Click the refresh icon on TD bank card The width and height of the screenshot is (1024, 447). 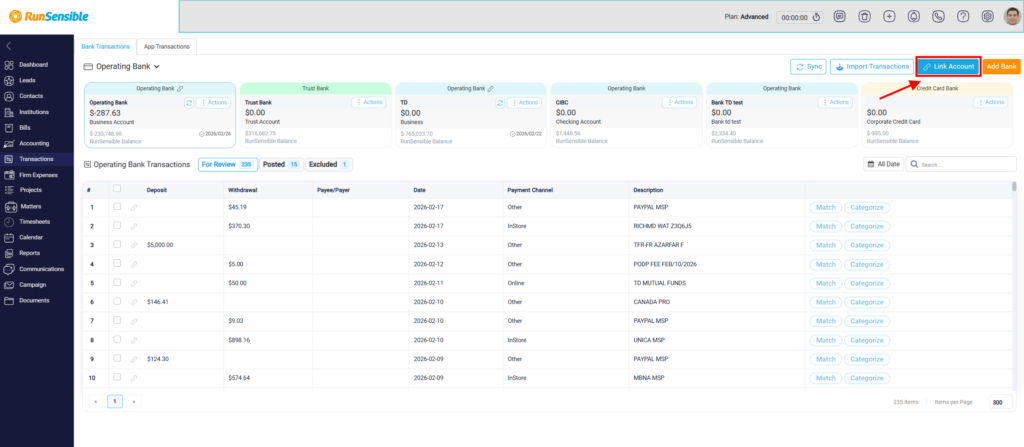point(500,103)
